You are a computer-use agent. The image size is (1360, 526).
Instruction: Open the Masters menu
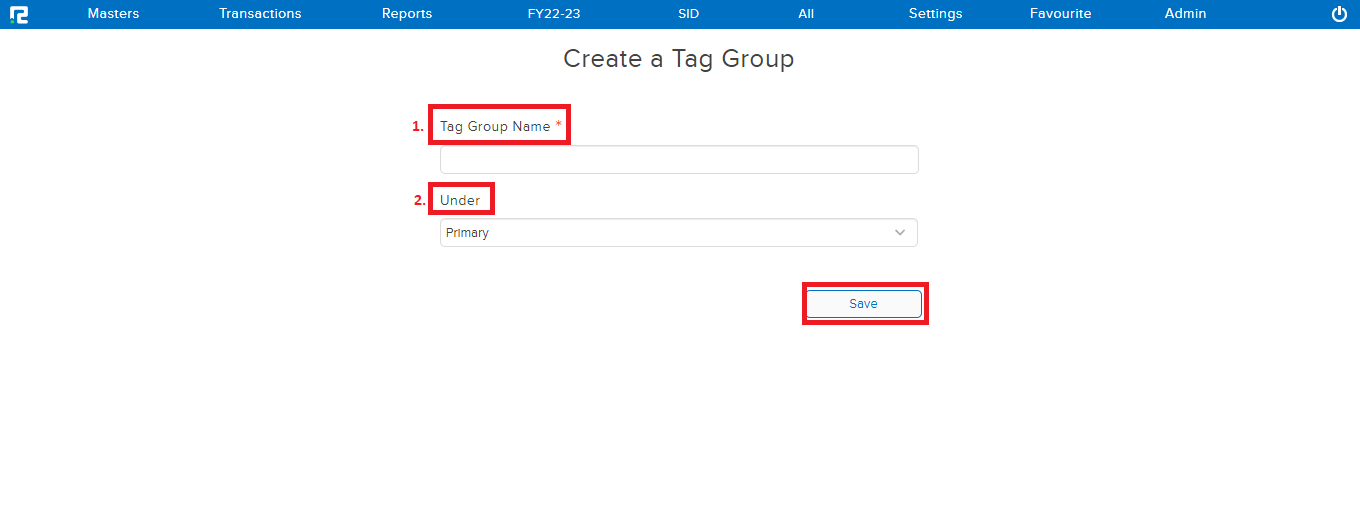click(x=113, y=14)
